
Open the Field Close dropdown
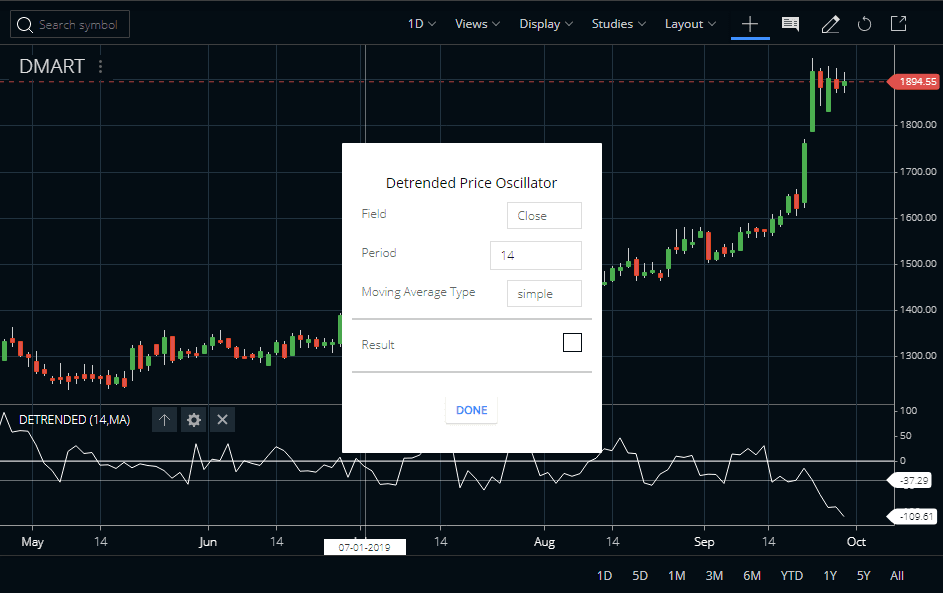tap(544, 215)
